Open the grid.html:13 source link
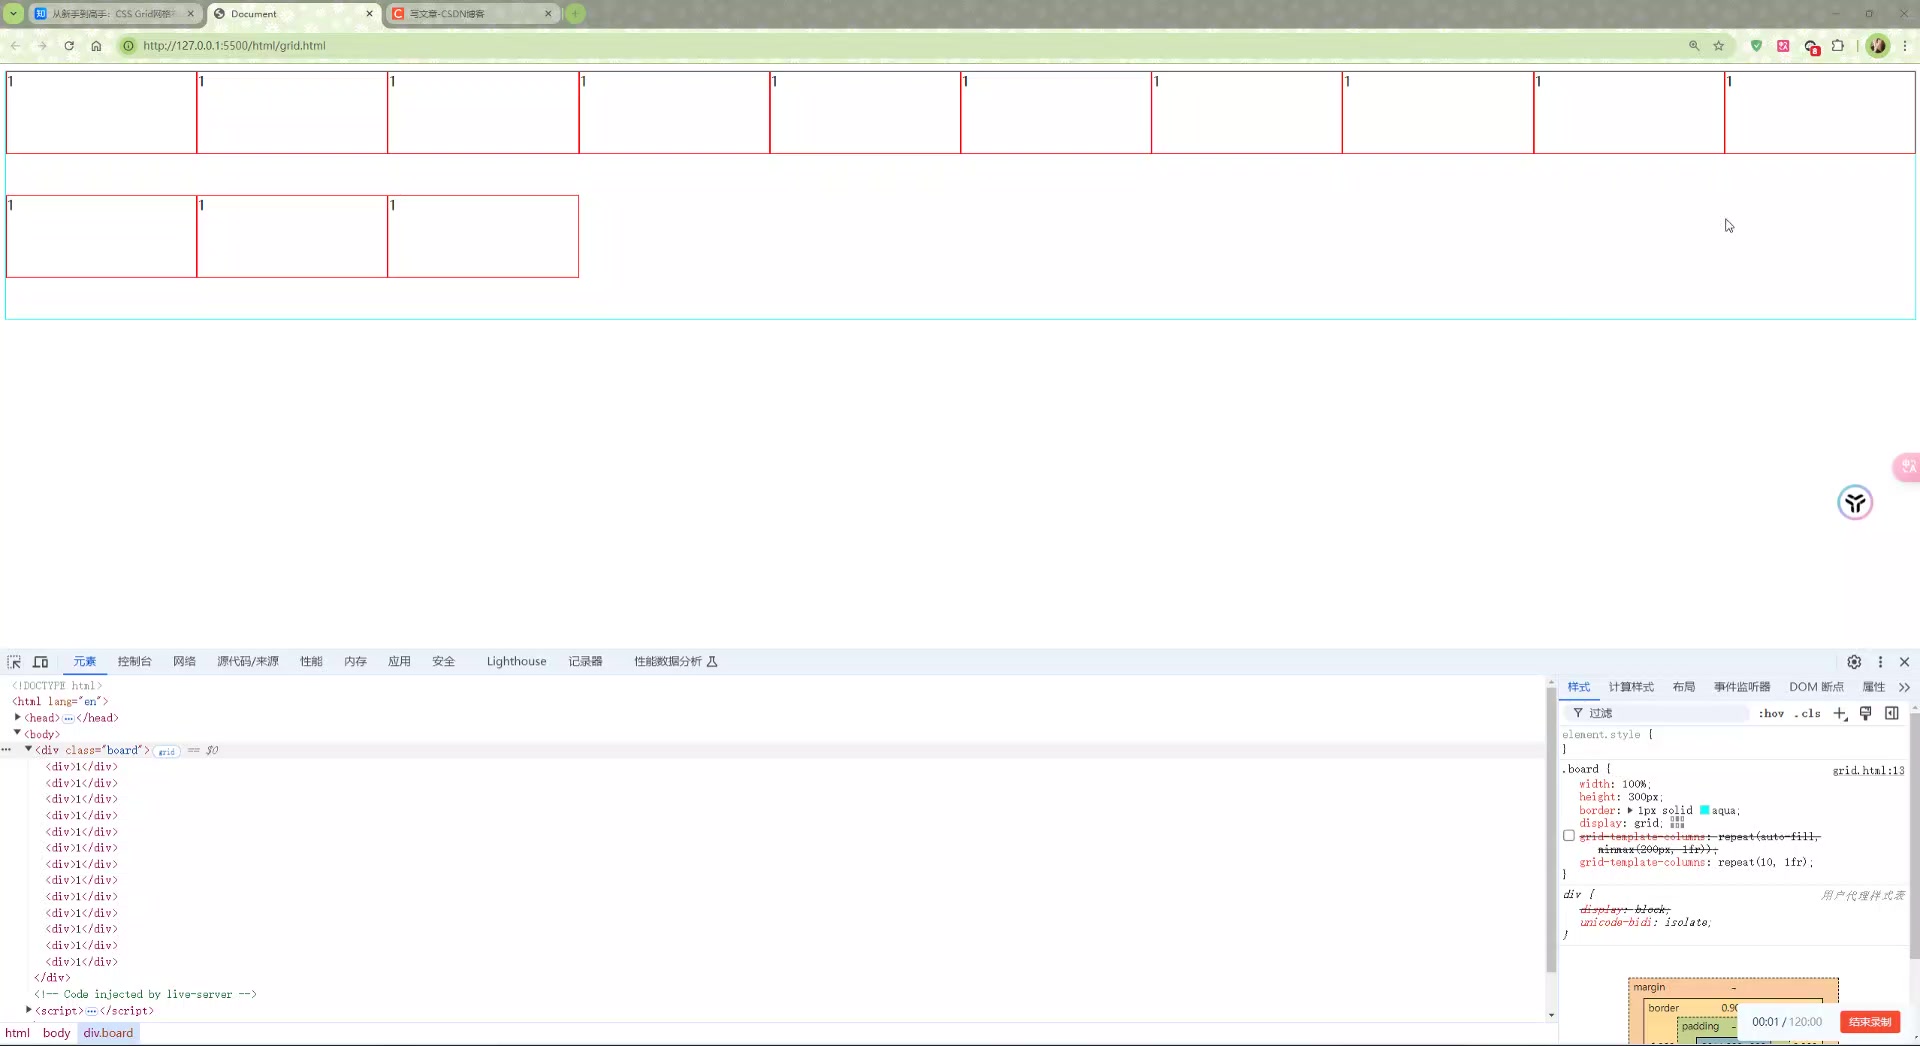 point(1867,770)
